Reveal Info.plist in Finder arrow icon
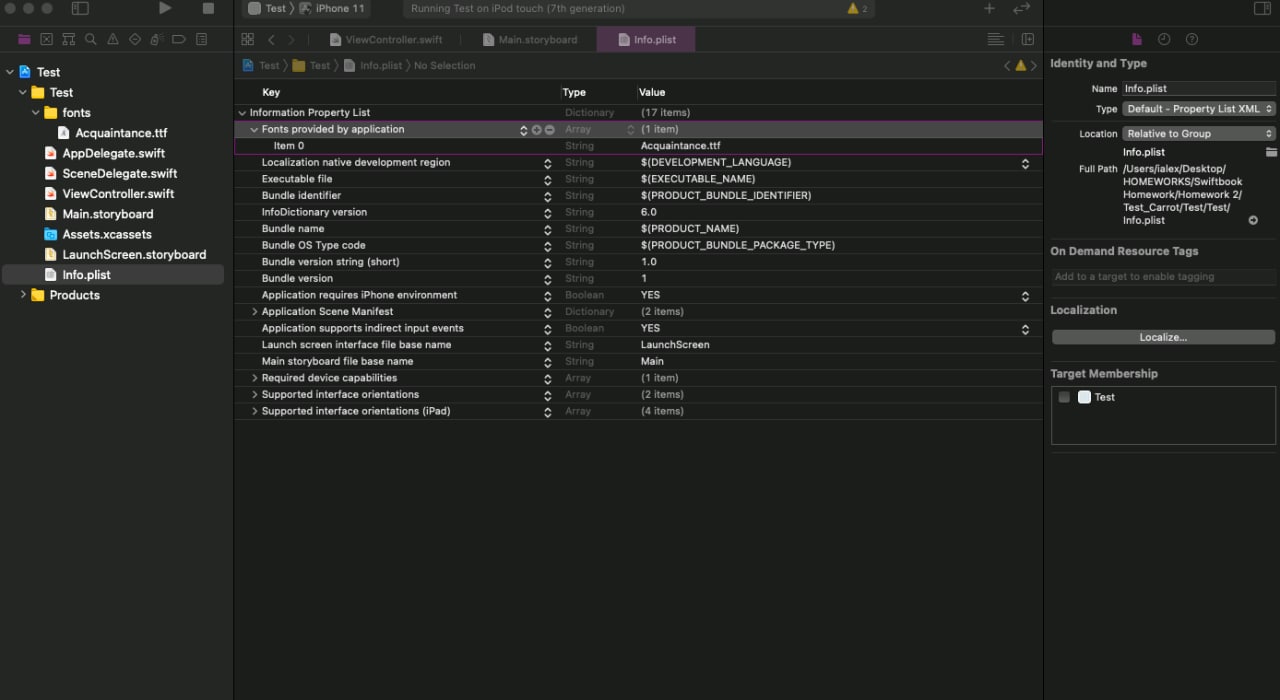 (x=1253, y=220)
